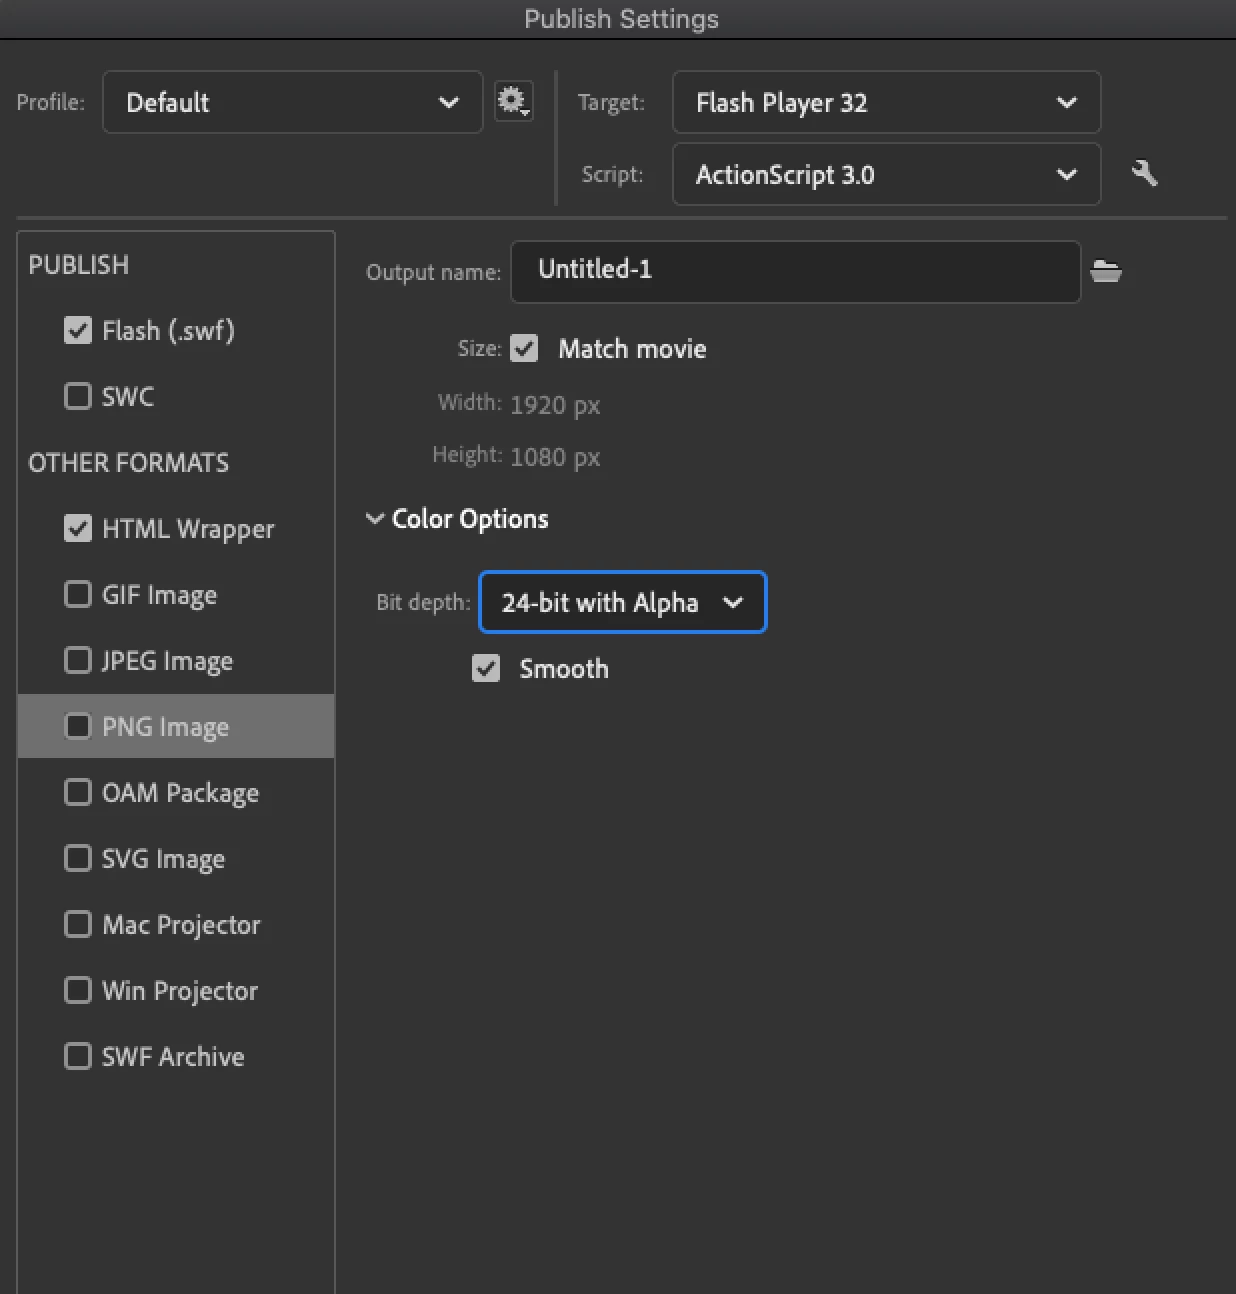This screenshot has height=1294, width=1236.
Task: Enable SVG Image checkbox
Action: click(x=78, y=858)
